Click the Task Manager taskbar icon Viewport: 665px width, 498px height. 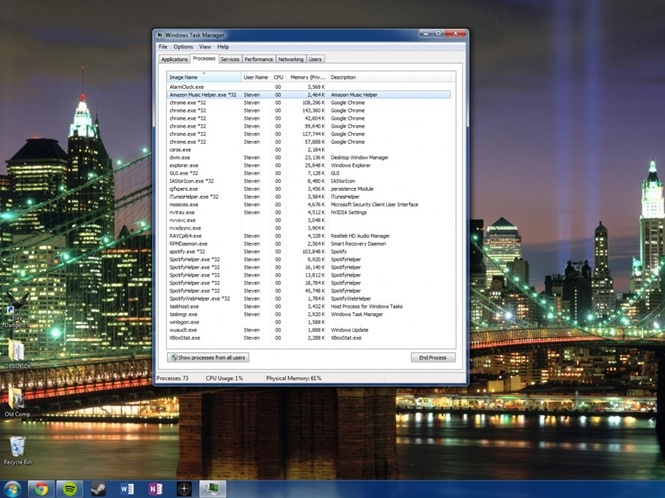point(212,489)
